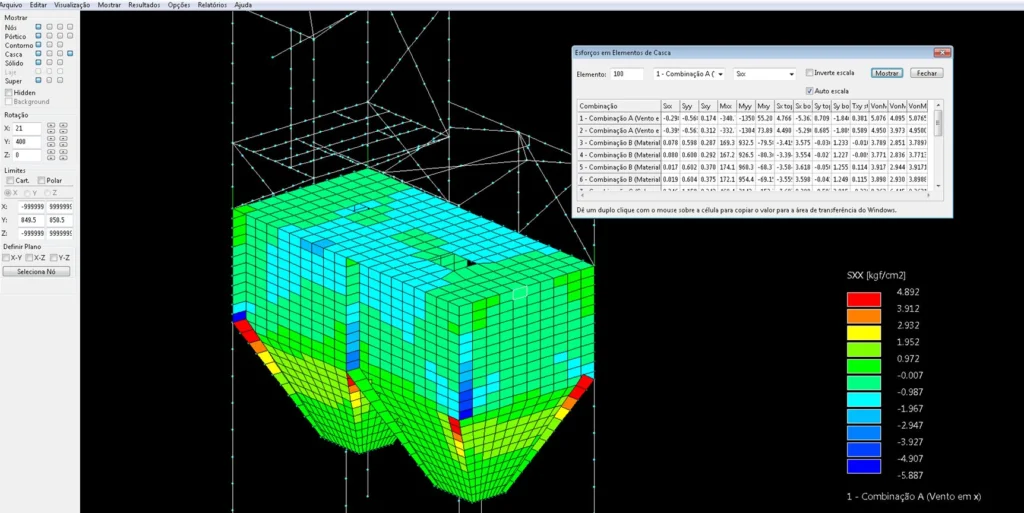The height and width of the screenshot is (513, 1024).
Task: Toggle first Super display icon
Action: (x=38, y=80)
